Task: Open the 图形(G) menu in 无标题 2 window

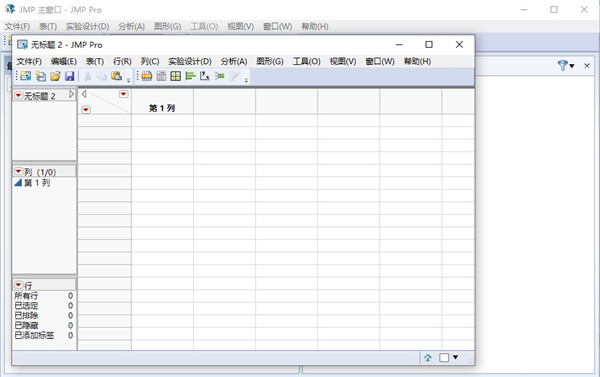Action: coord(270,62)
